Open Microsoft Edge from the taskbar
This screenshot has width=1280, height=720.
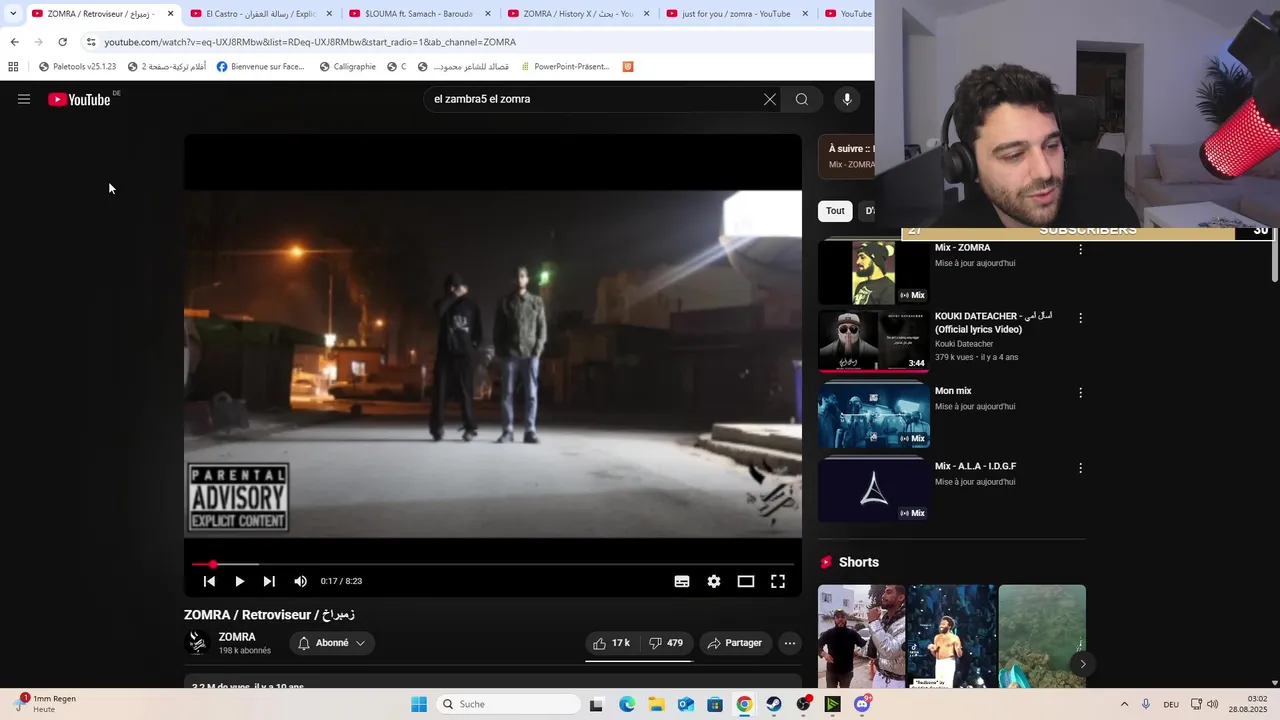pyautogui.click(x=627, y=704)
